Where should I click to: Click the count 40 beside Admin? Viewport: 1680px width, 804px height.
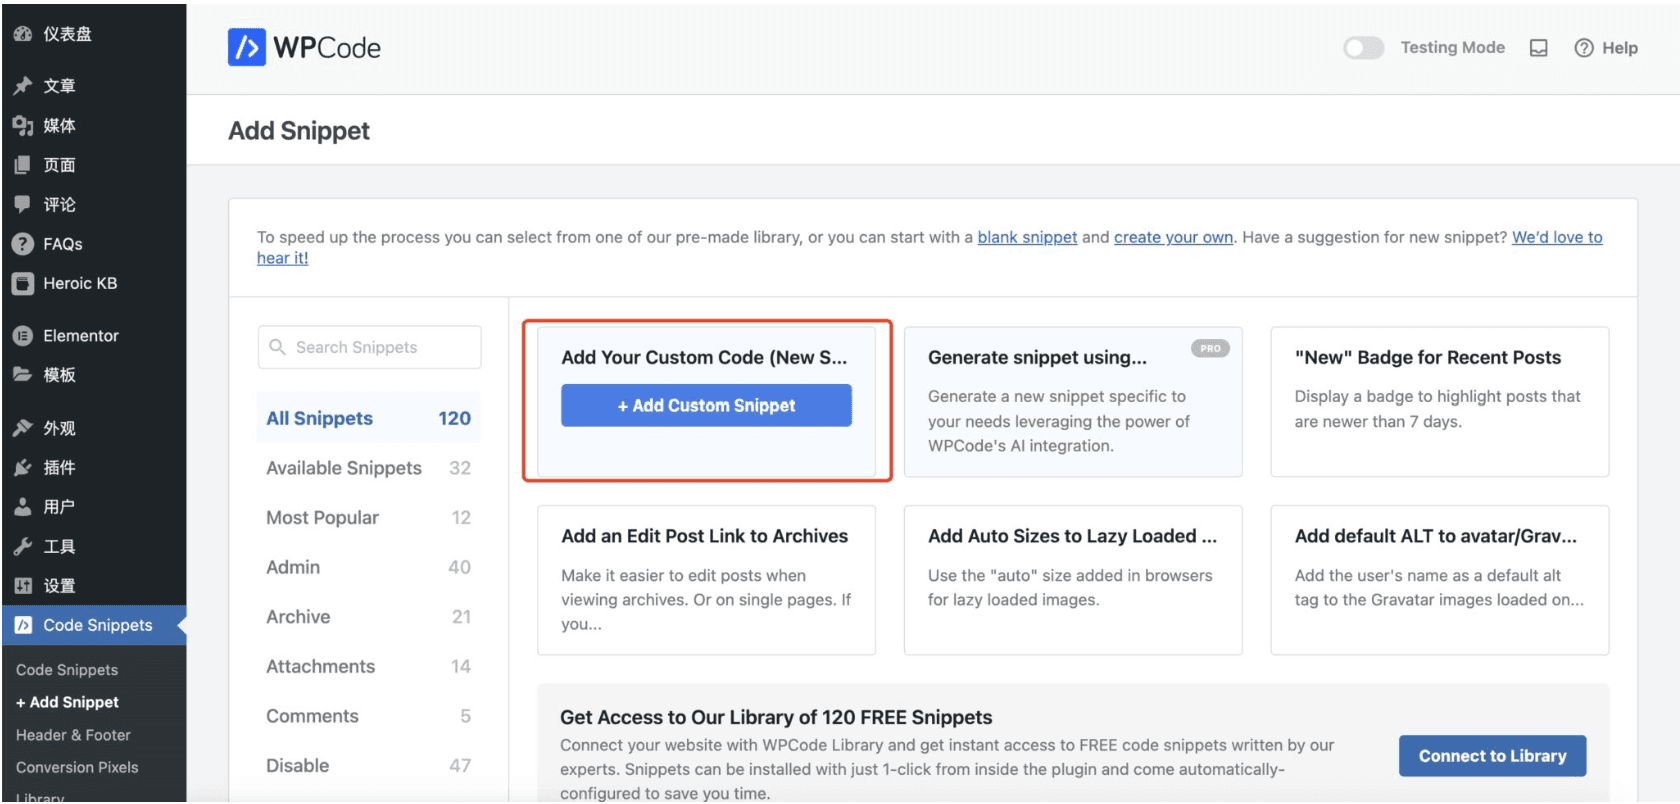459,567
